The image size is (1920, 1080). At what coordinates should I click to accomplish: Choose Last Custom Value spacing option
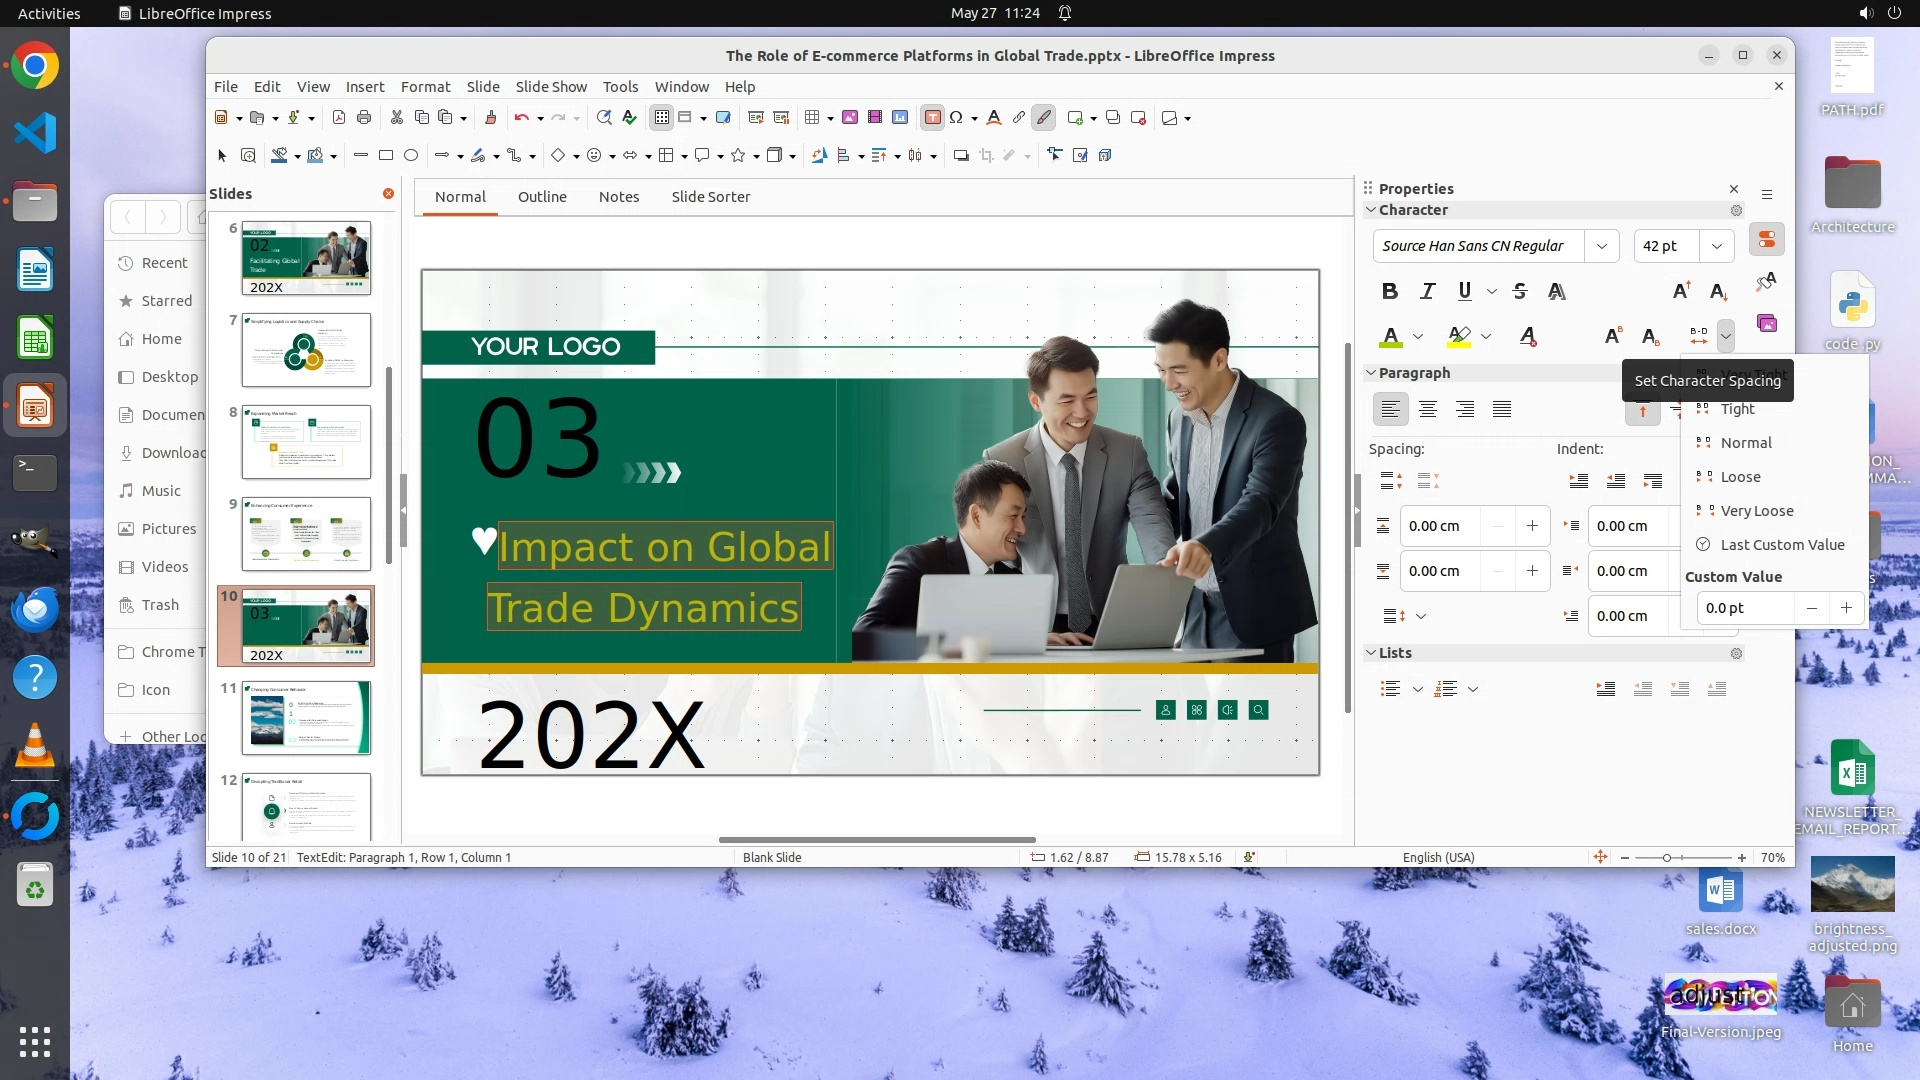click(1781, 545)
